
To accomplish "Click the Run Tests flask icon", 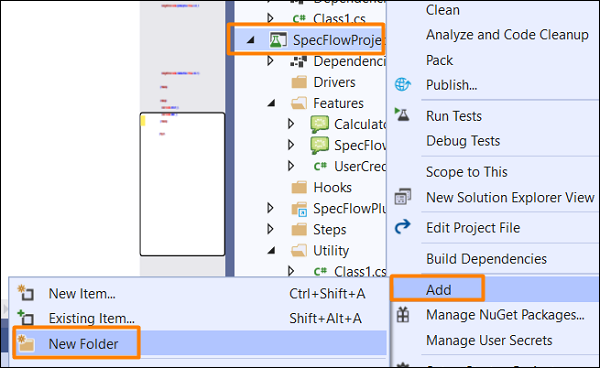I will click(x=402, y=115).
